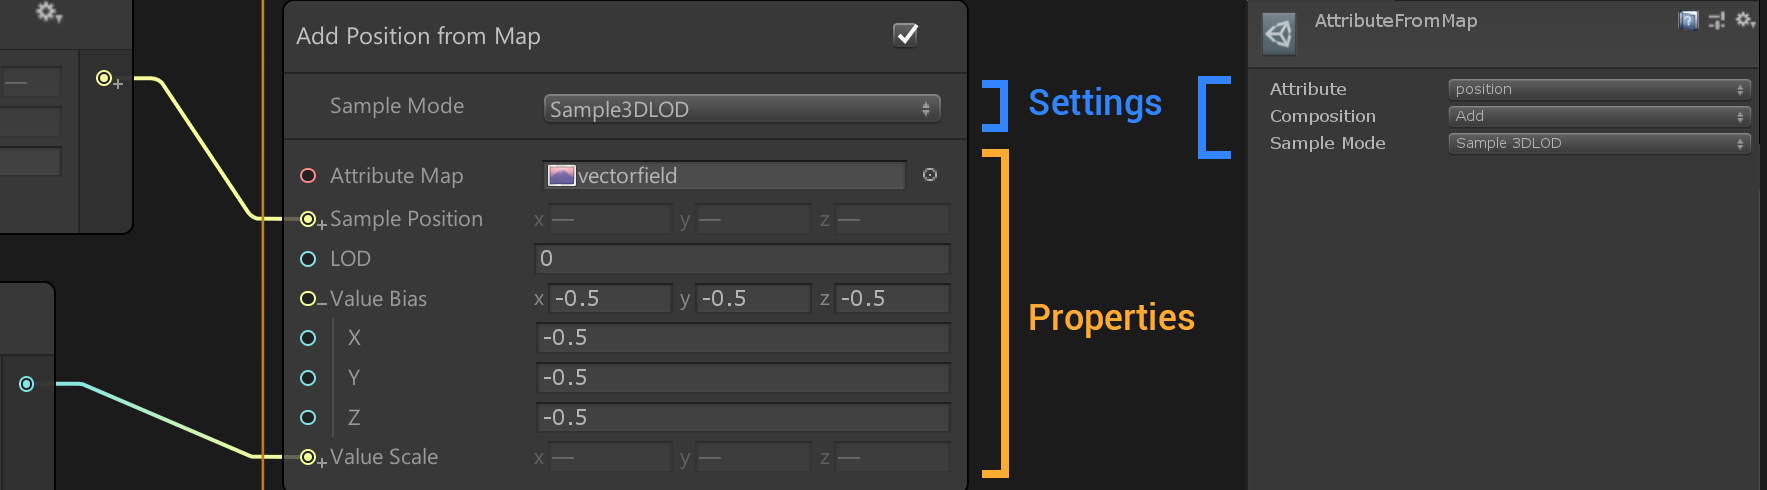Viewport: 1767px width, 490px height.
Task: Click the Value Bias x field
Action: point(610,299)
